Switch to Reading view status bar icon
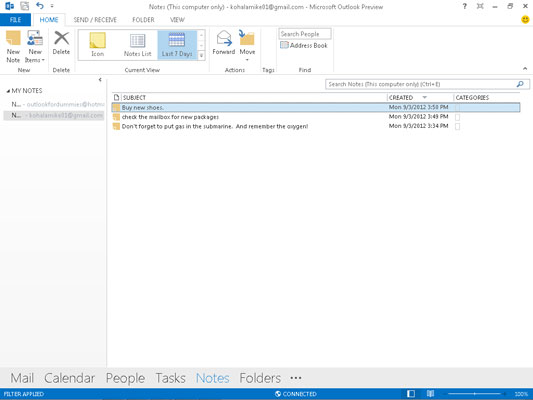533x400 pixels. pyautogui.click(x=430, y=394)
